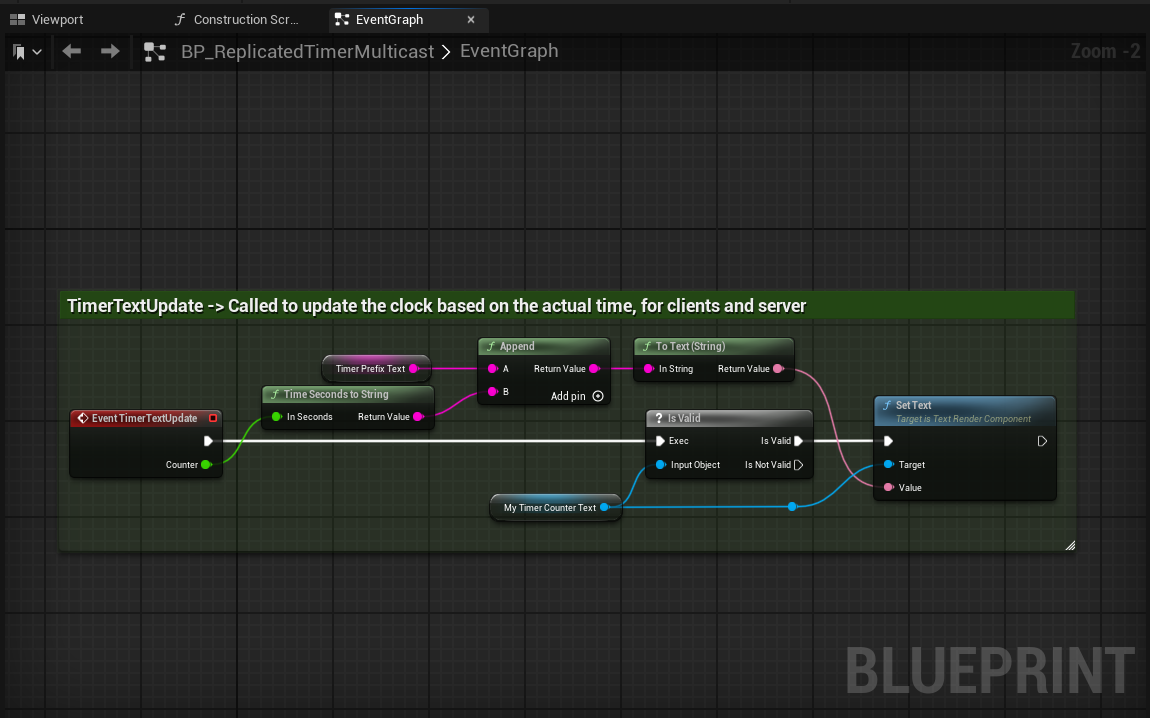Click the Timer Prefix Text output pin
The image size is (1150, 718).
(414, 368)
